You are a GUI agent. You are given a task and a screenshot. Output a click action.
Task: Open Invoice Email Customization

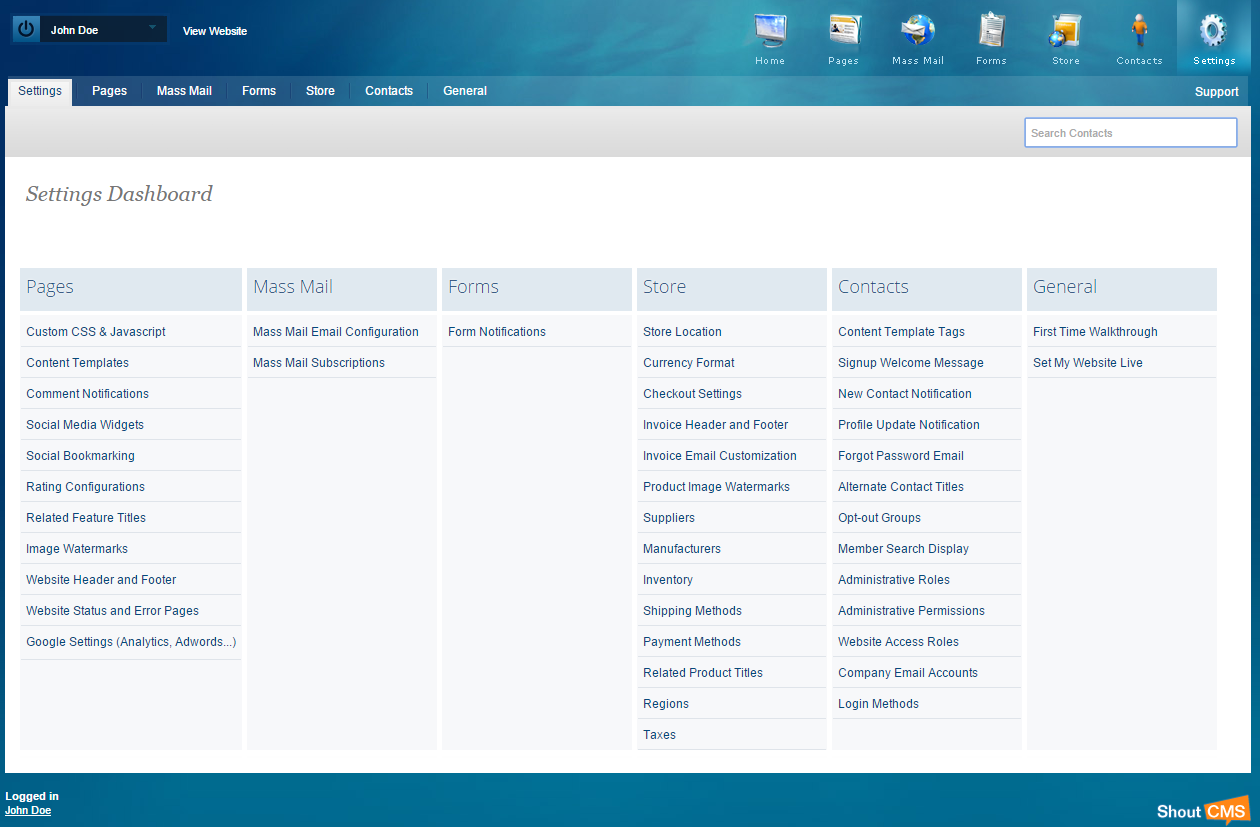(720, 456)
